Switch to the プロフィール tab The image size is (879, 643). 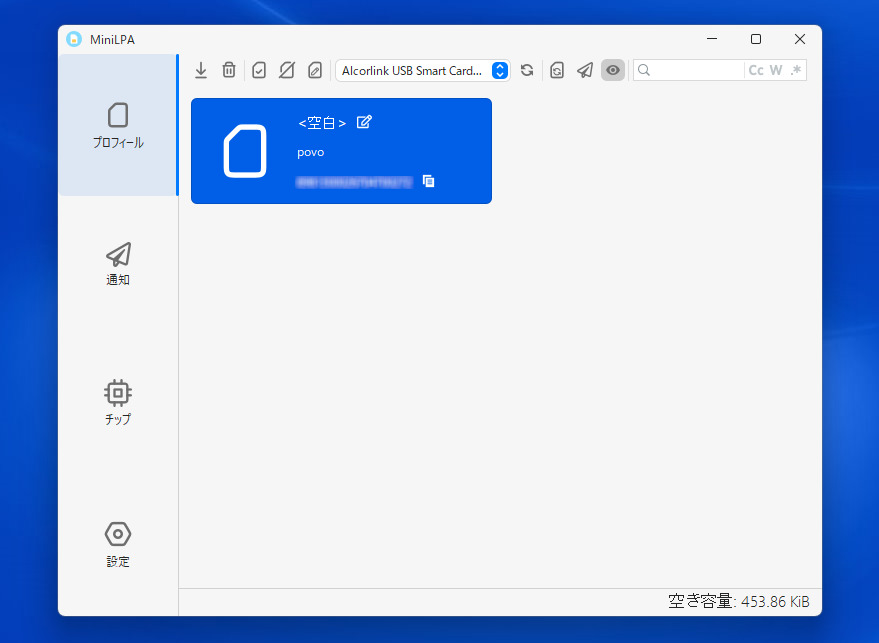tap(118, 125)
